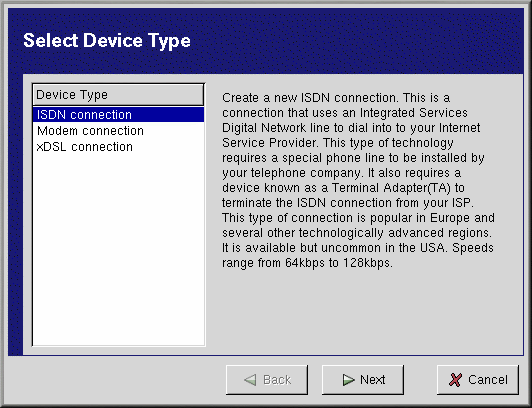Click the 'uncommon in the USA' text
This screenshot has width=532, height=408.
click(x=383, y=248)
